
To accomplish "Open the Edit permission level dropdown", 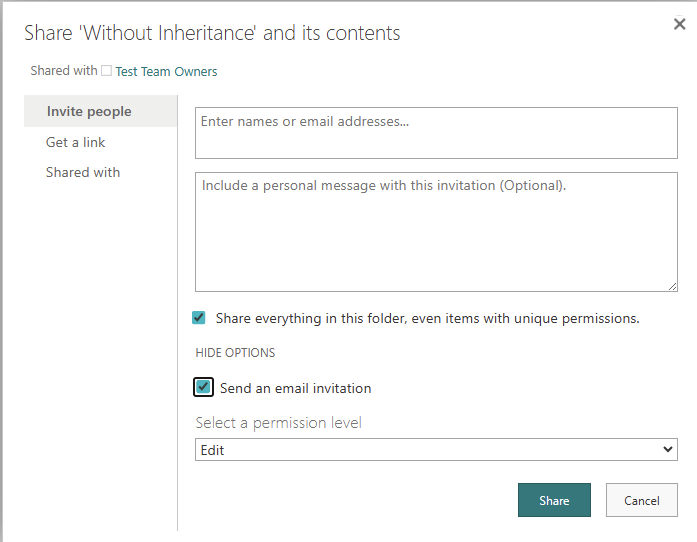I will point(436,450).
